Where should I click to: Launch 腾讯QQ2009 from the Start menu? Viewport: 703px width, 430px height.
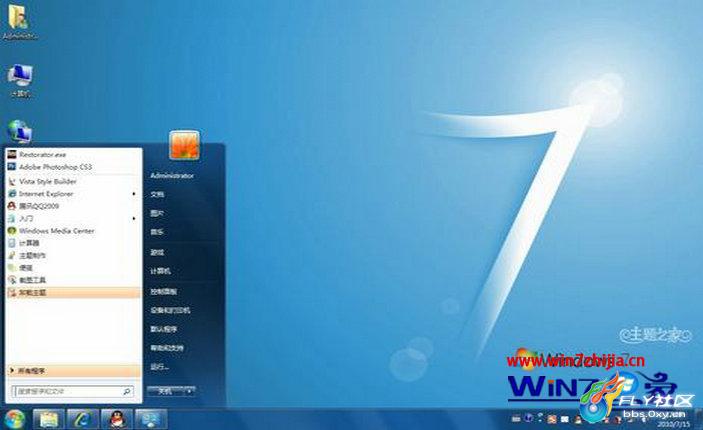(x=74, y=206)
